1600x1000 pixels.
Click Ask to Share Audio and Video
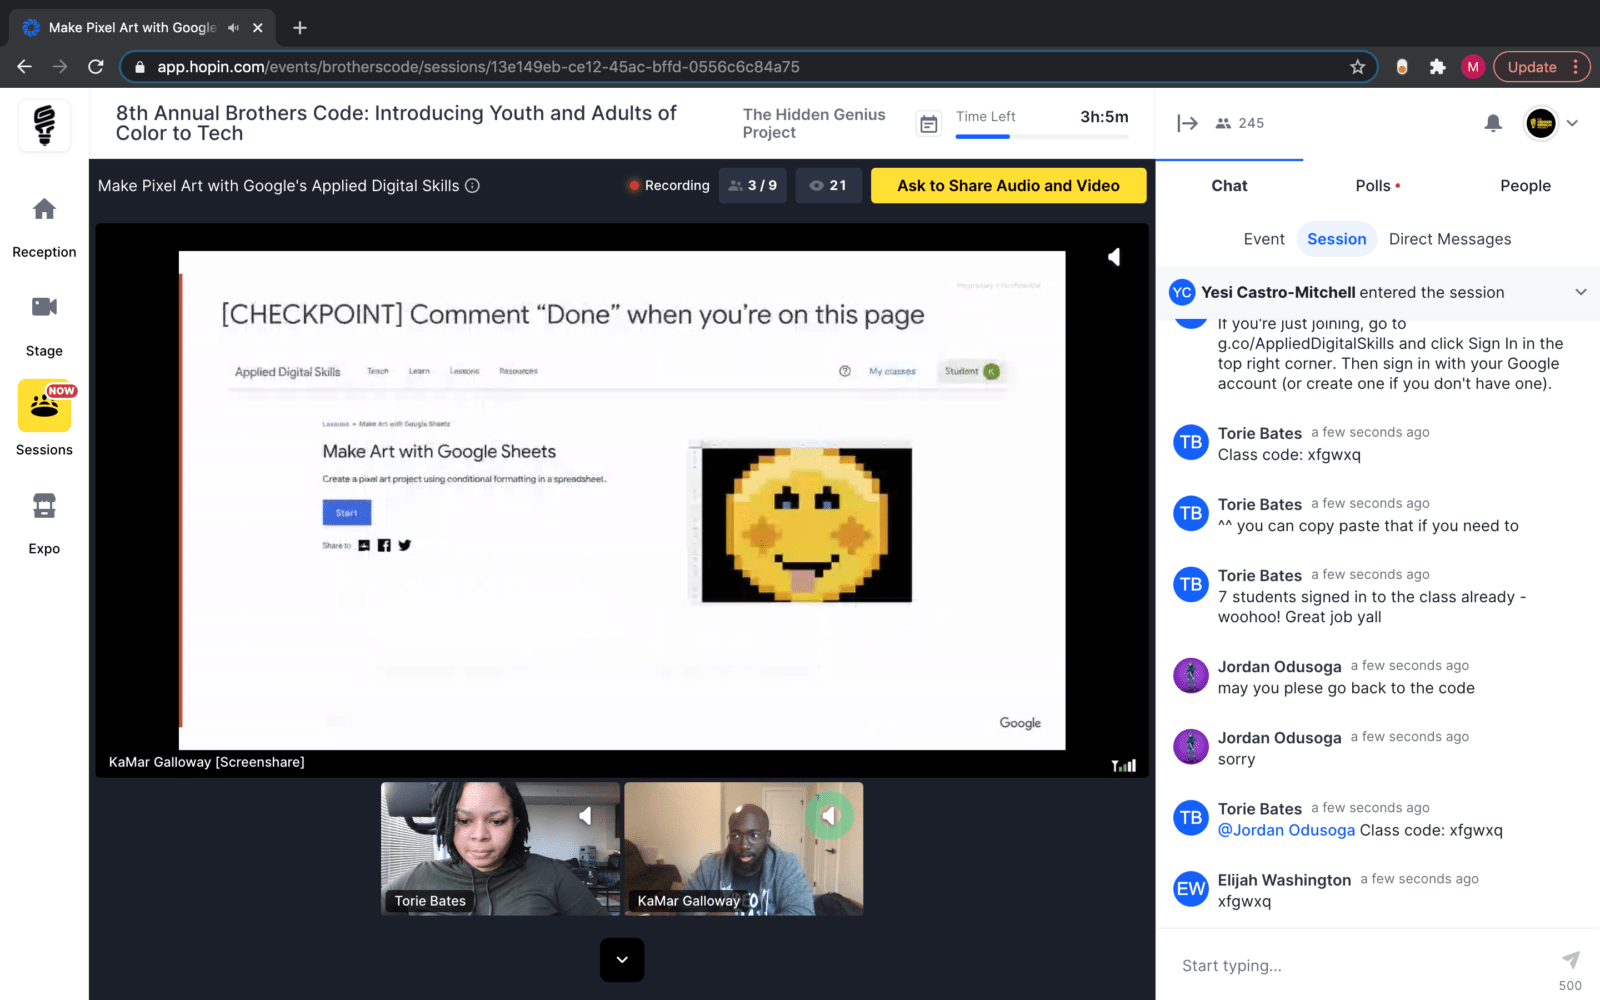(1008, 186)
